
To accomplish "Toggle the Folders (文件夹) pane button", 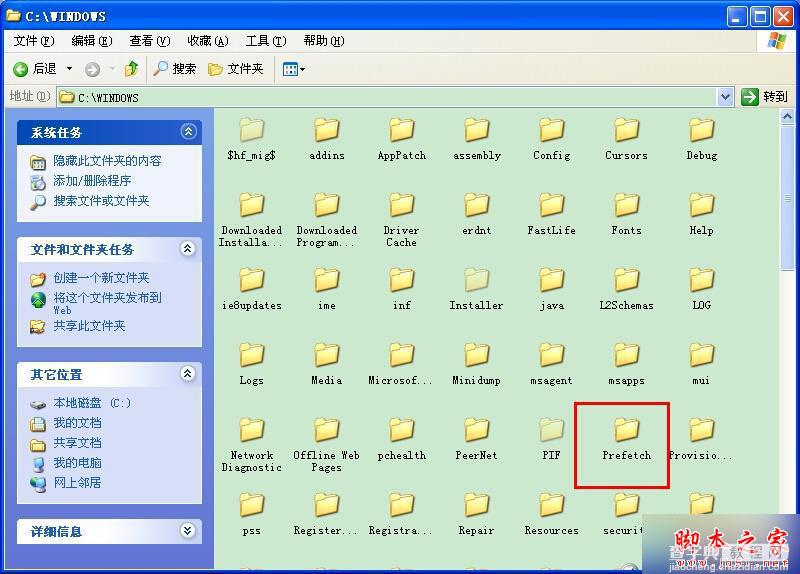I will (236, 68).
